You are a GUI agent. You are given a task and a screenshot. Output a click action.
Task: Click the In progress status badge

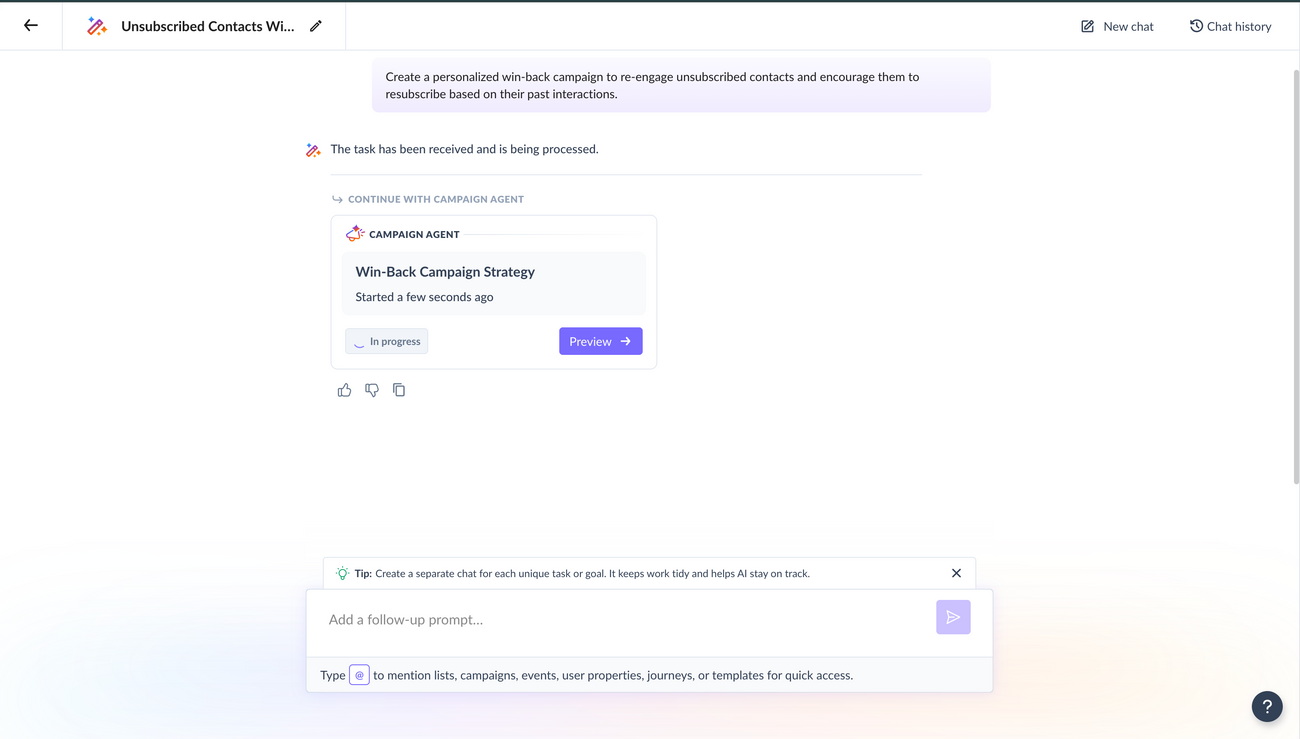[387, 341]
